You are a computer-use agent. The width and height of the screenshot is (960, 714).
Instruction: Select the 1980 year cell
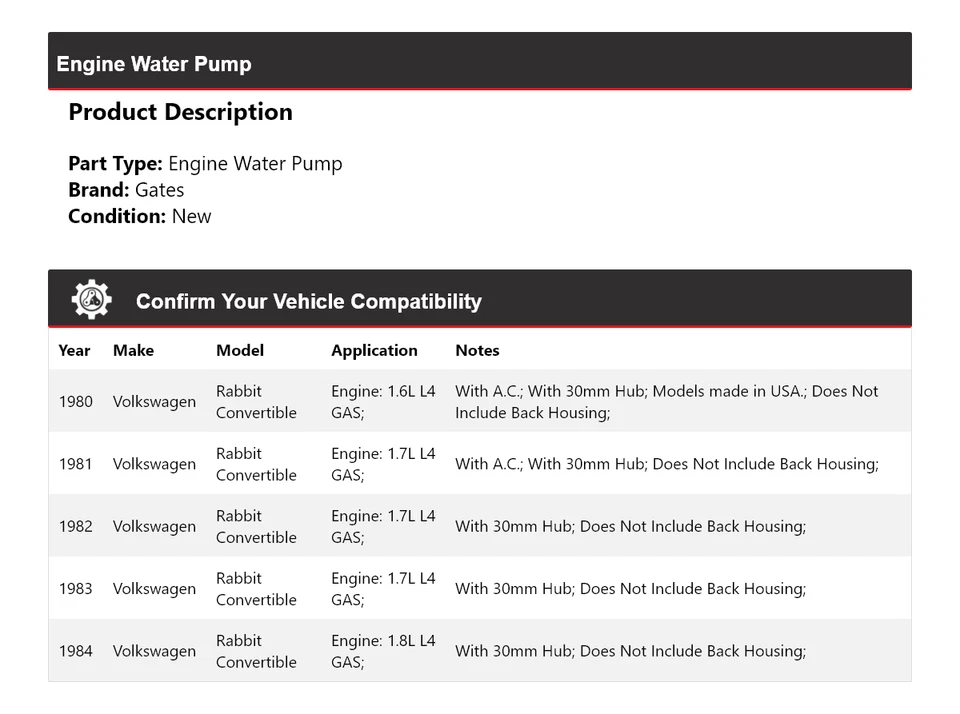tap(75, 402)
